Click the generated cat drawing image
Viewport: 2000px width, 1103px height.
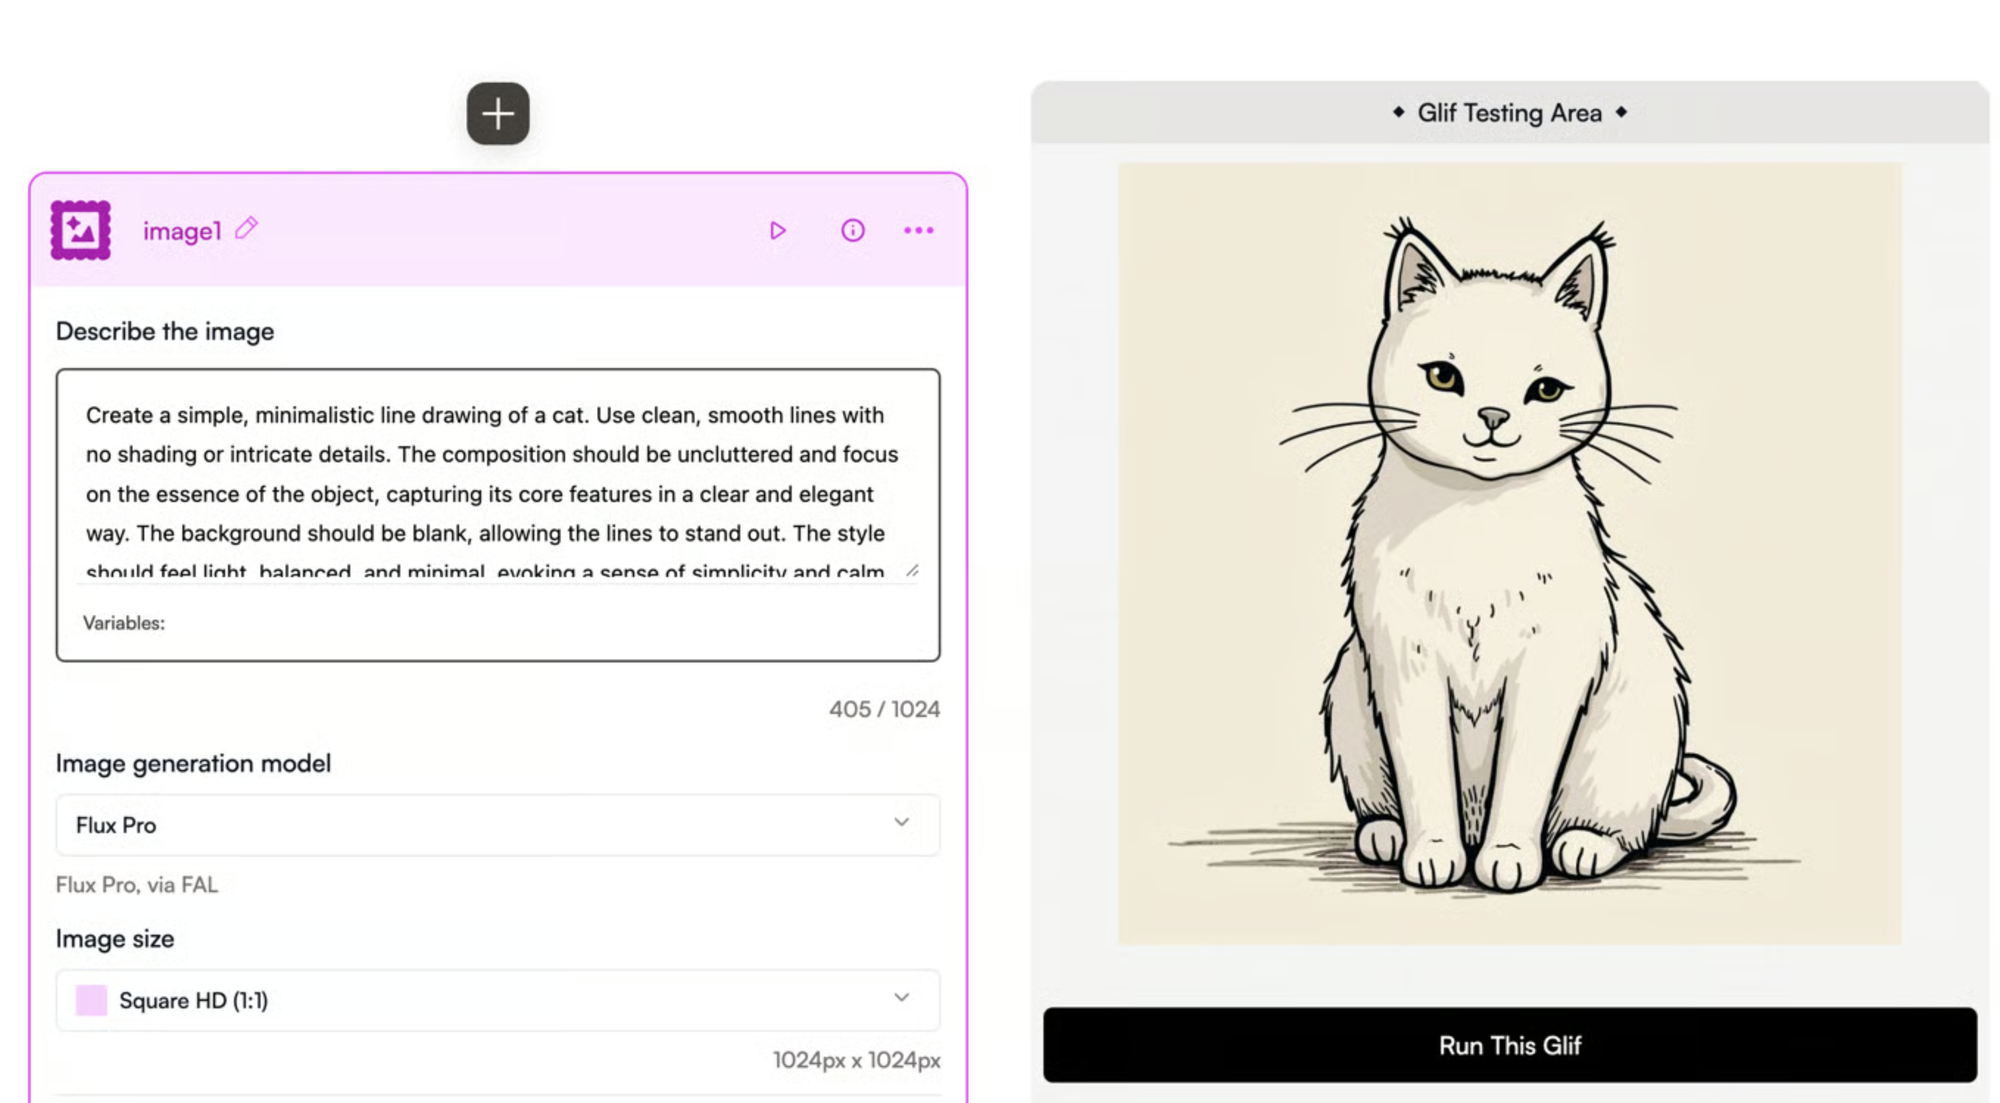point(1509,553)
